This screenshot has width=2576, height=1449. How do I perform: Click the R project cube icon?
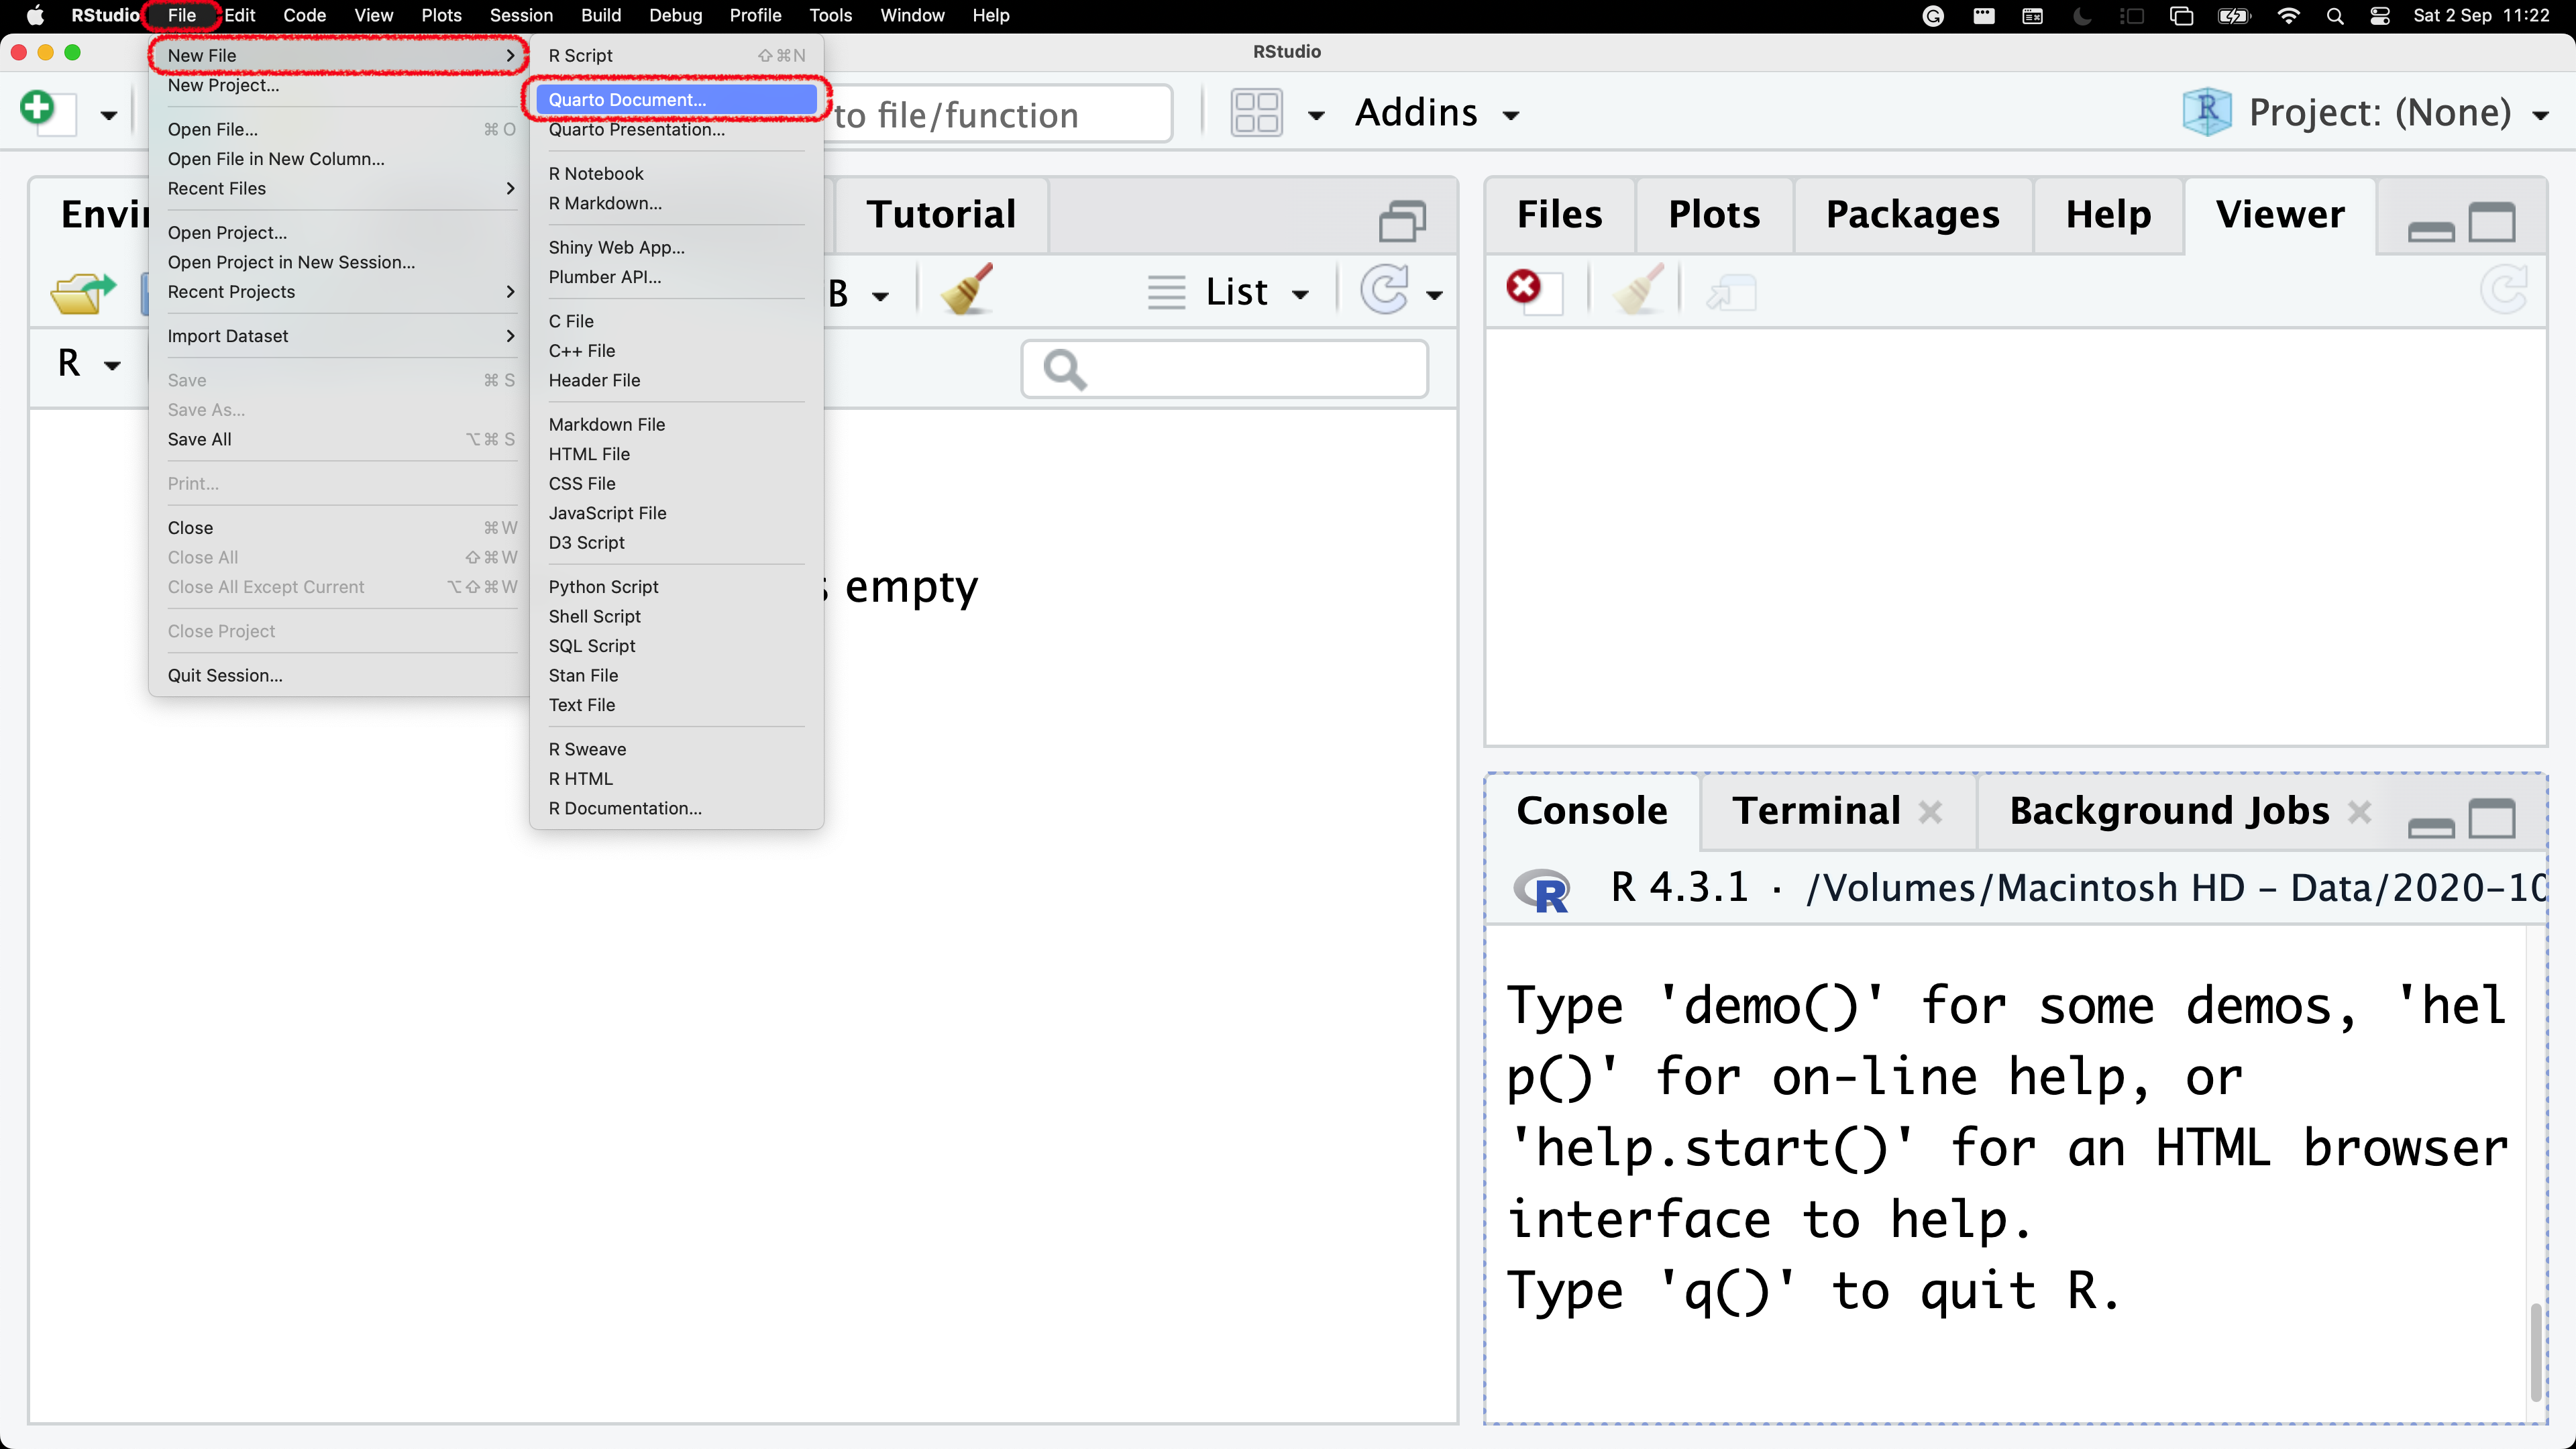pyautogui.click(x=2206, y=112)
